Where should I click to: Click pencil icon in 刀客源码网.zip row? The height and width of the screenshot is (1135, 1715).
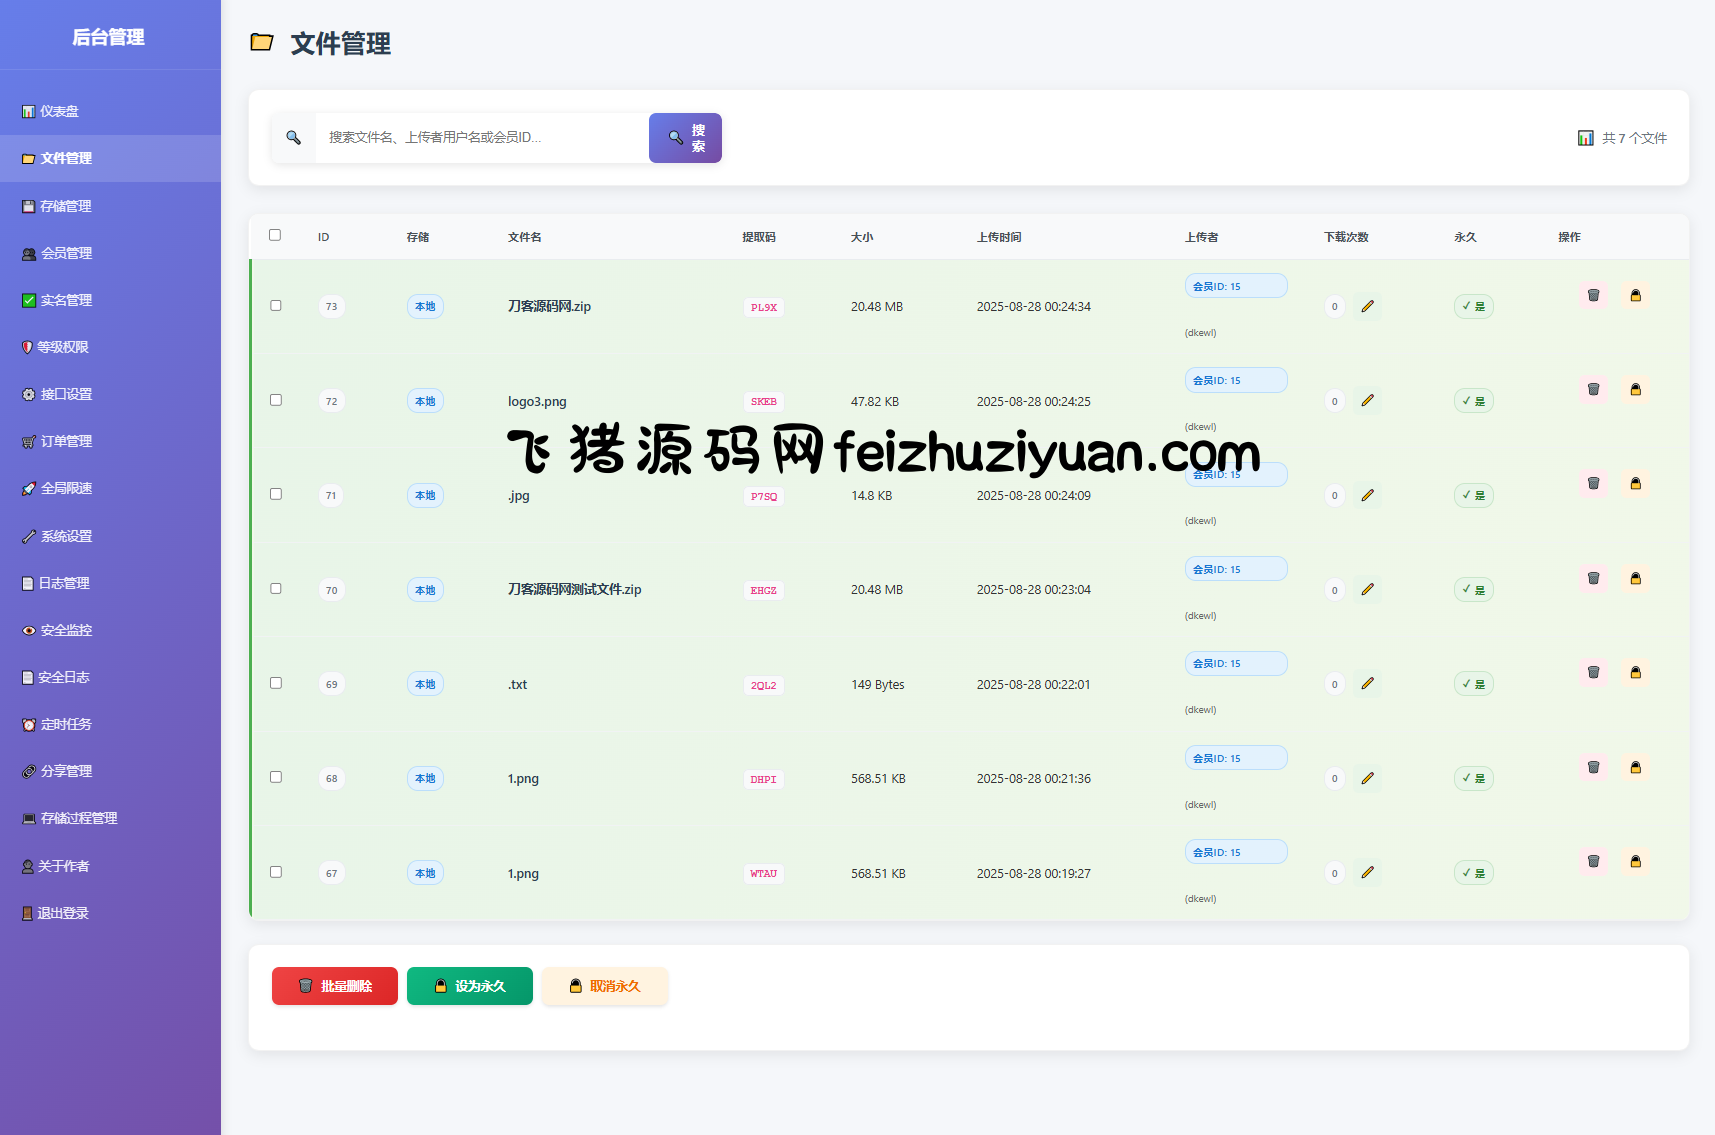click(1367, 306)
